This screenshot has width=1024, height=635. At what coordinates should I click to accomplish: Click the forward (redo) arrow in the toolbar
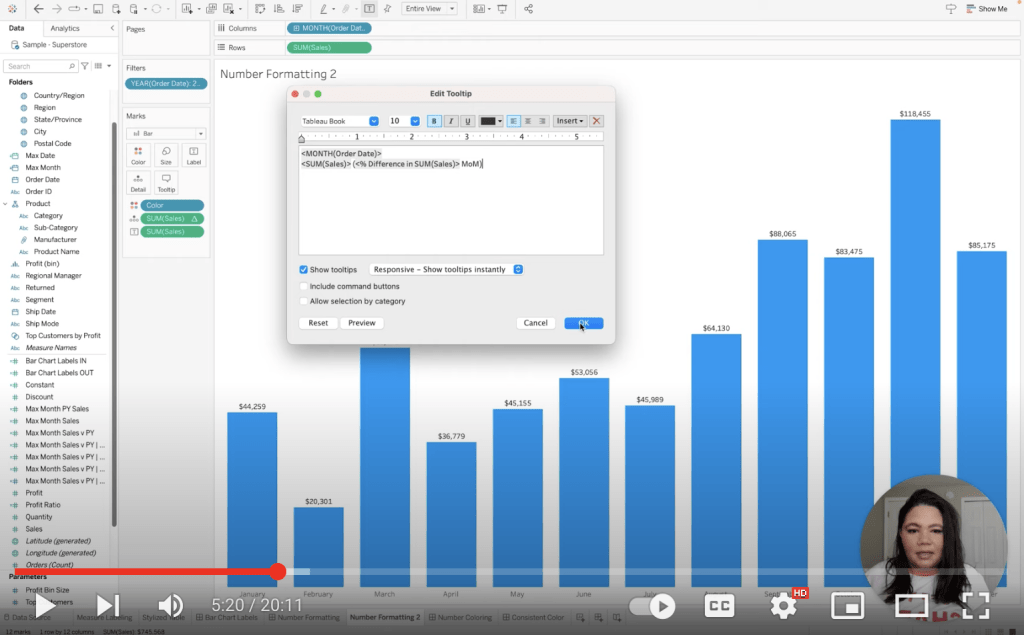[57, 9]
